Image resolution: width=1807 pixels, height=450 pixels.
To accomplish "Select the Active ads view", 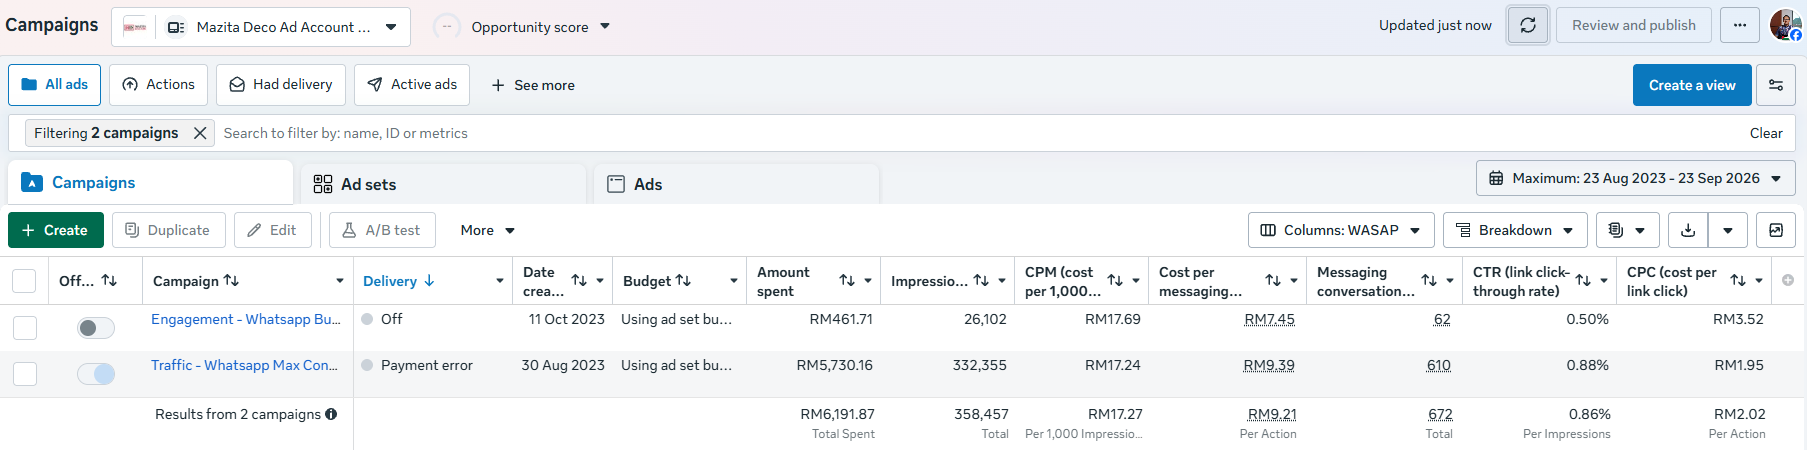I will pyautogui.click(x=412, y=85).
